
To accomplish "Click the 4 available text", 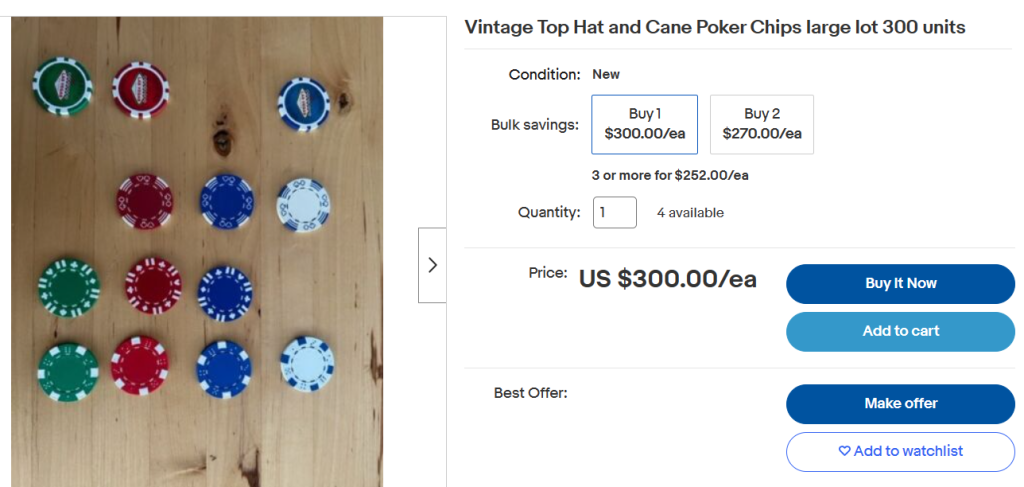I will (x=690, y=213).
